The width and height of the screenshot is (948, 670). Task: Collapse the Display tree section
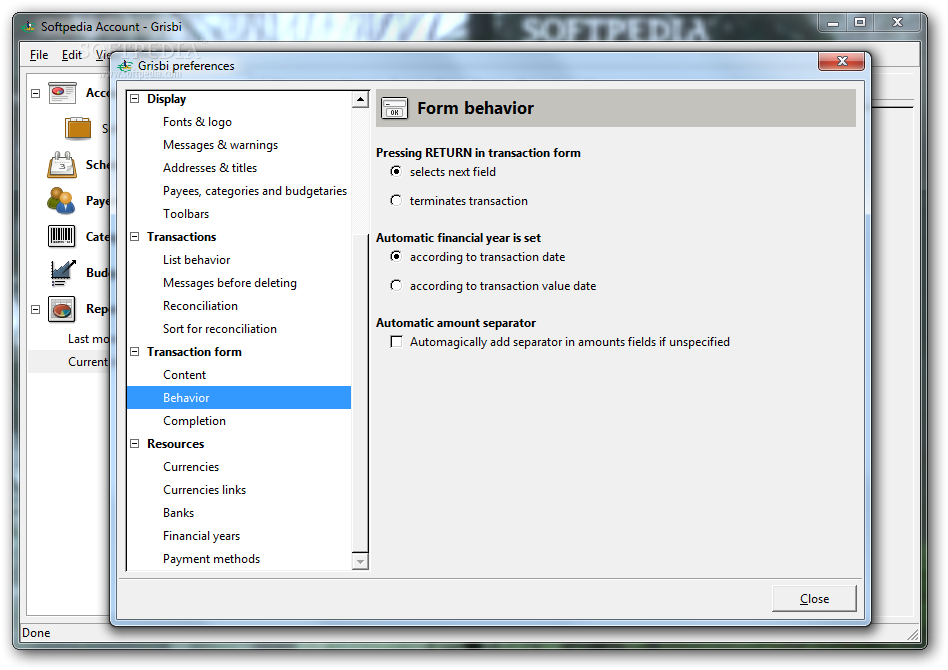pyautogui.click(x=135, y=99)
